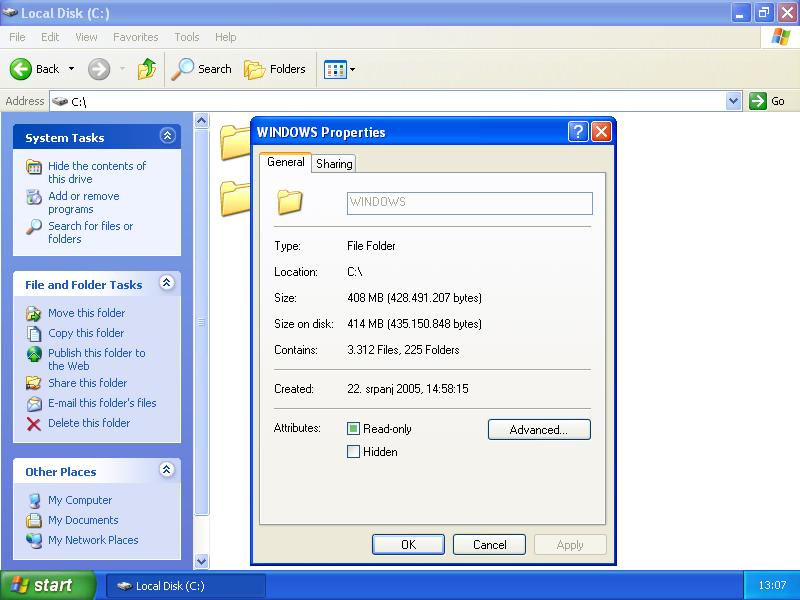Expand the Address bar dropdown list
The image size is (800, 600).
click(x=733, y=101)
